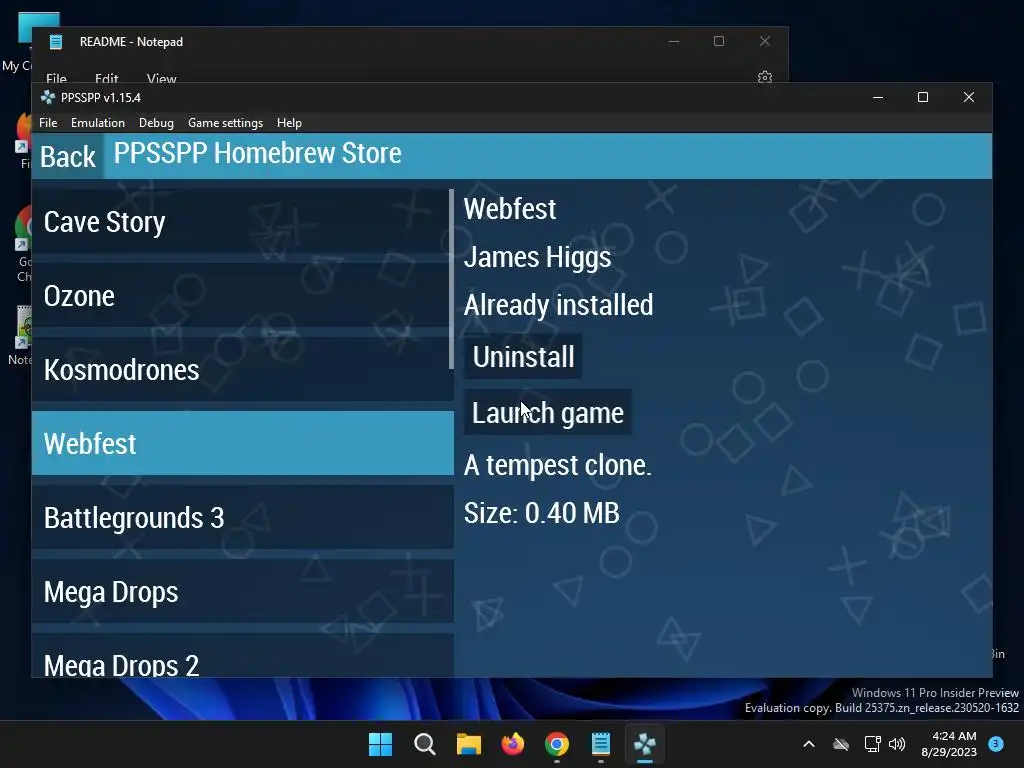Select Kosmodrones in the store list
This screenshot has height=768, width=1024.
(x=242, y=370)
